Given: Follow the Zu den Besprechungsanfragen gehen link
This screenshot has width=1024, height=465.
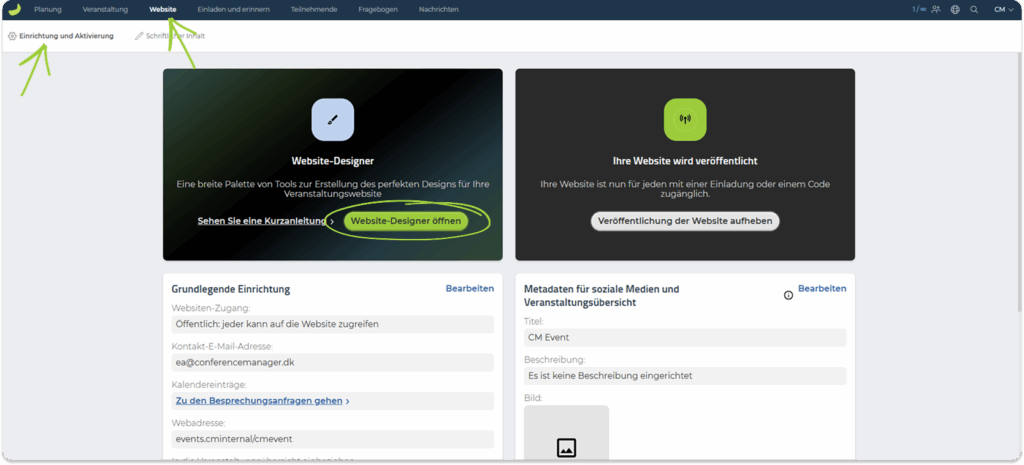Looking at the screenshot, I should tap(262, 401).
